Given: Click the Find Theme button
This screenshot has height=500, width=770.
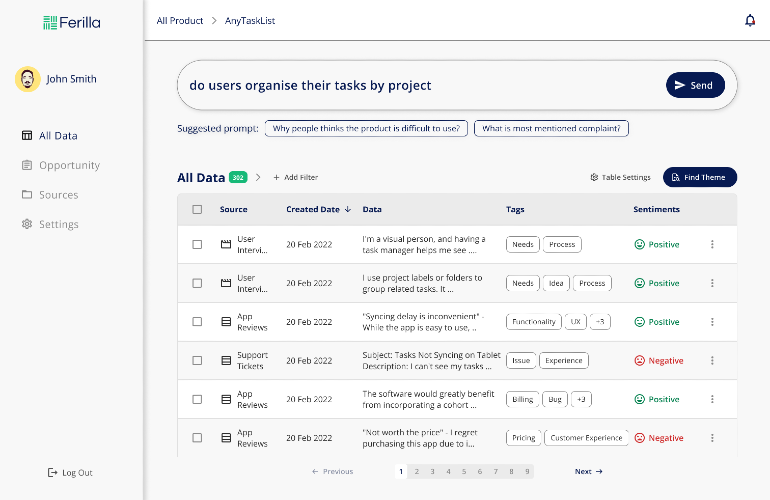Looking at the screenshot, I should (x=700, y=177).
